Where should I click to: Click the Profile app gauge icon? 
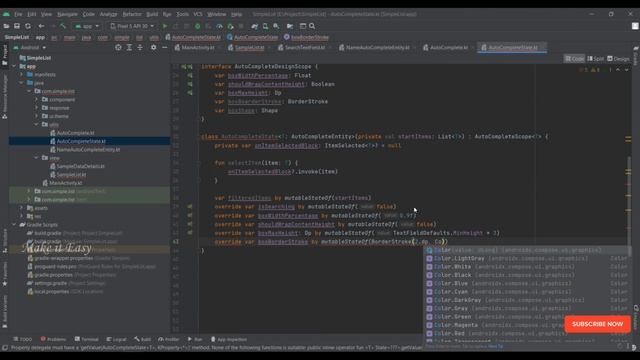tap(219, 26)
